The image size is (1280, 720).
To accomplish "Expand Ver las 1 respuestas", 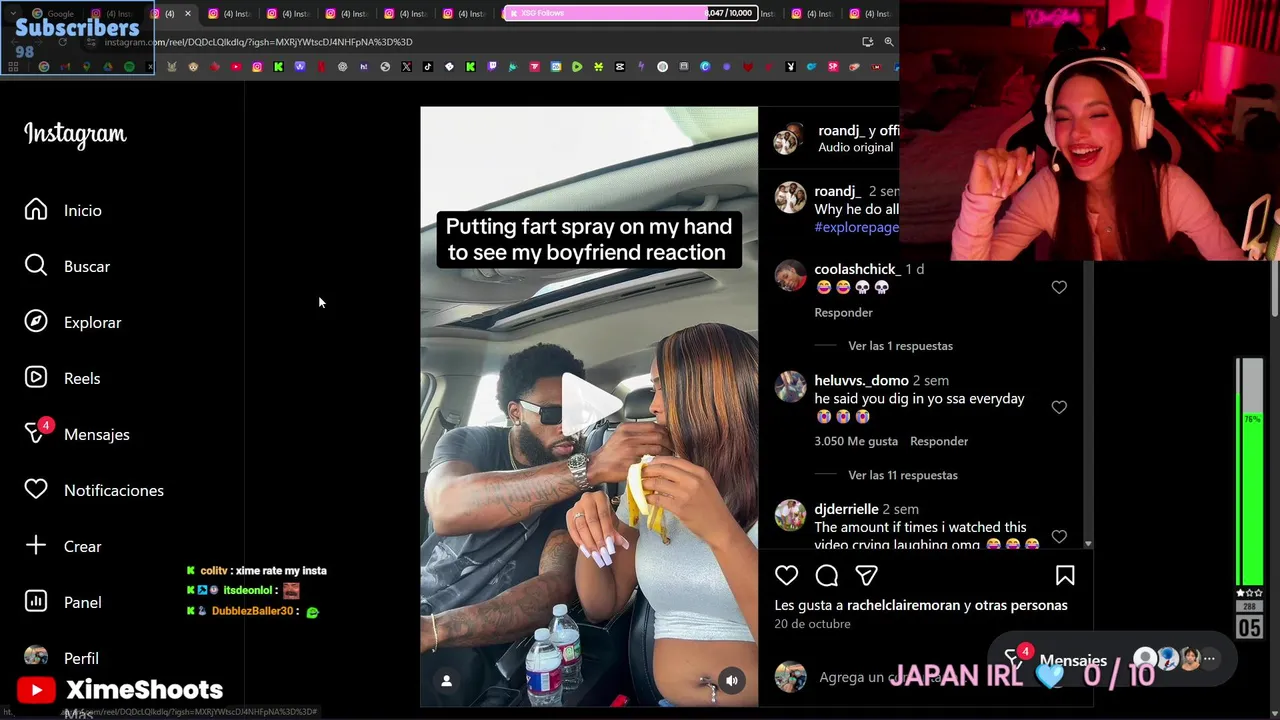I will [900, 346].
